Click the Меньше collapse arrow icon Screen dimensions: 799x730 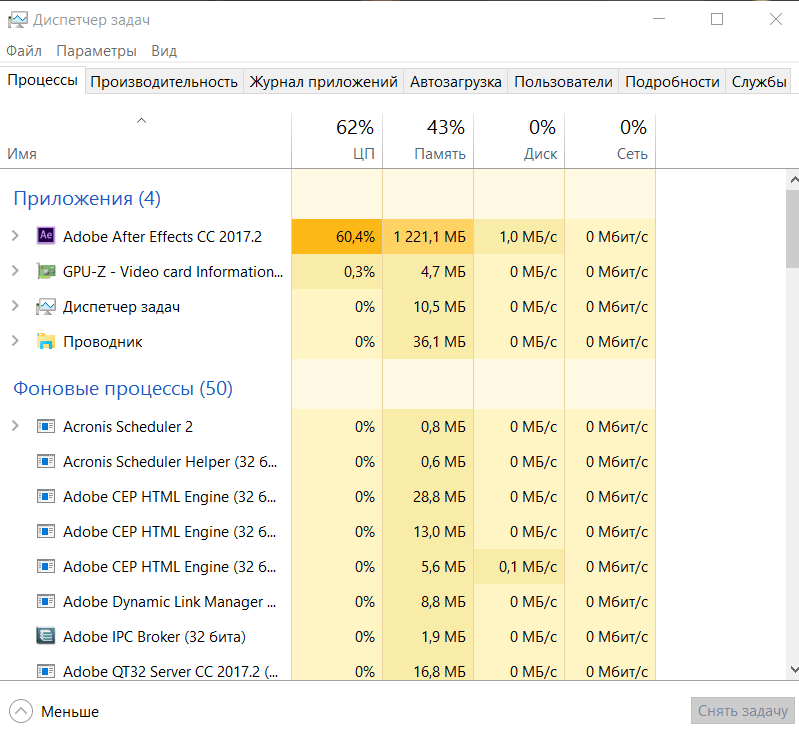[x=21, y=711]
